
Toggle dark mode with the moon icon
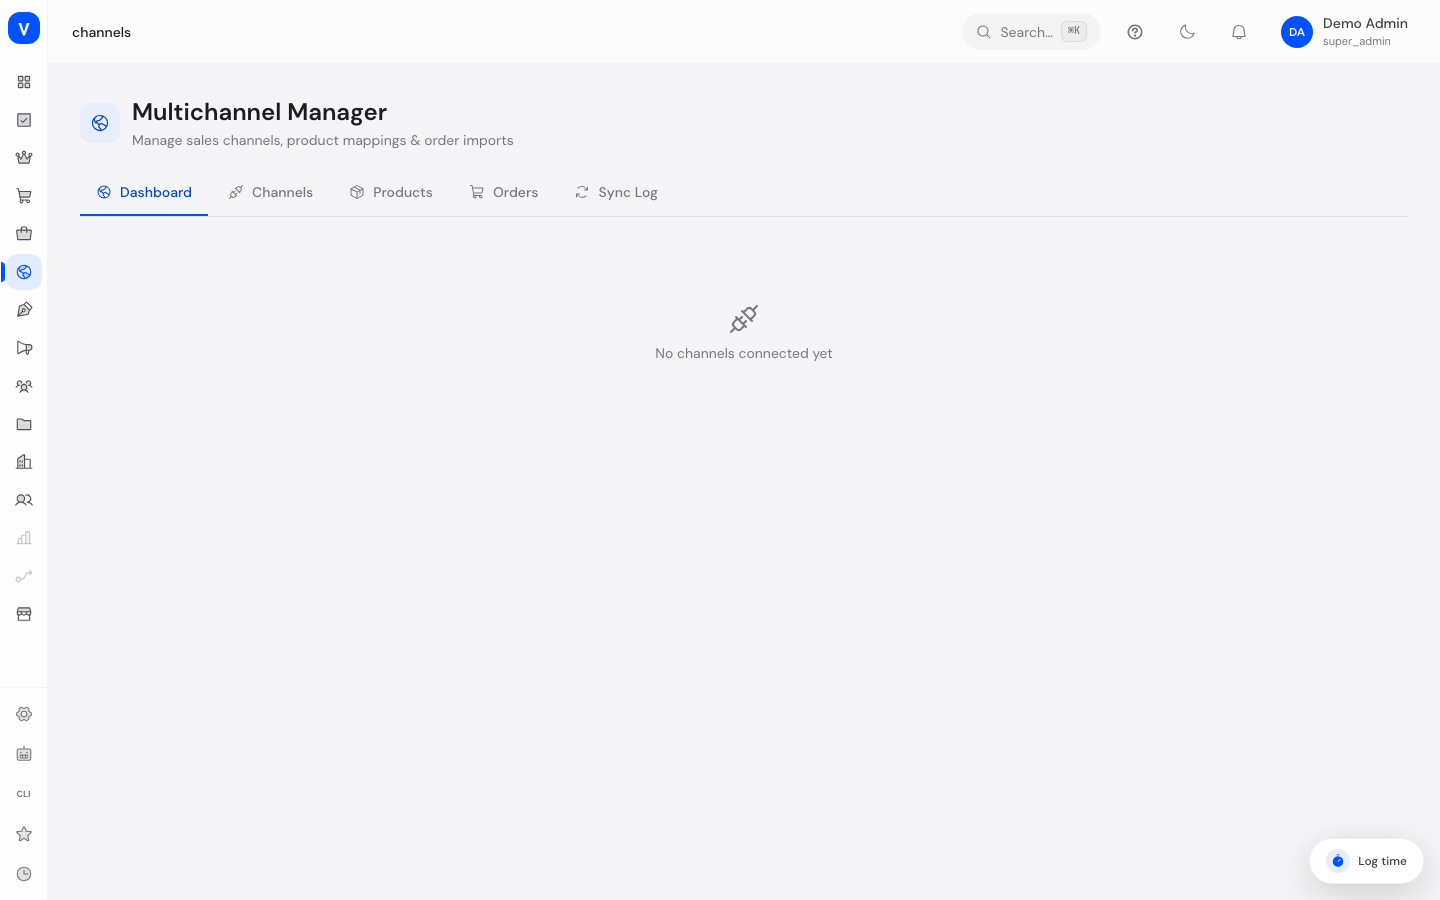click(1187, 32)
